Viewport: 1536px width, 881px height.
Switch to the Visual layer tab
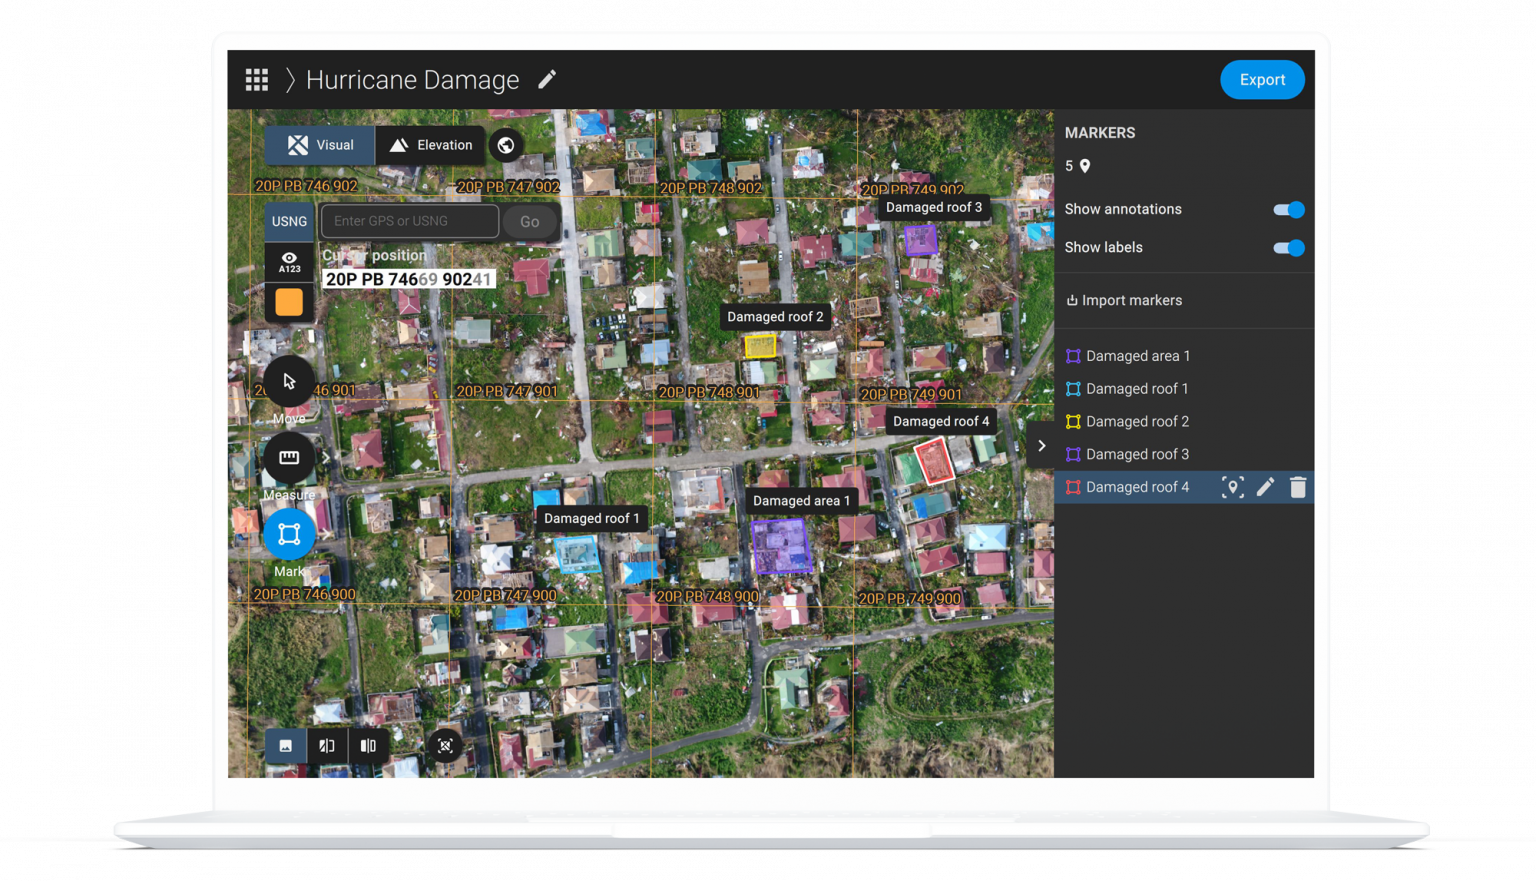(319, 144)
